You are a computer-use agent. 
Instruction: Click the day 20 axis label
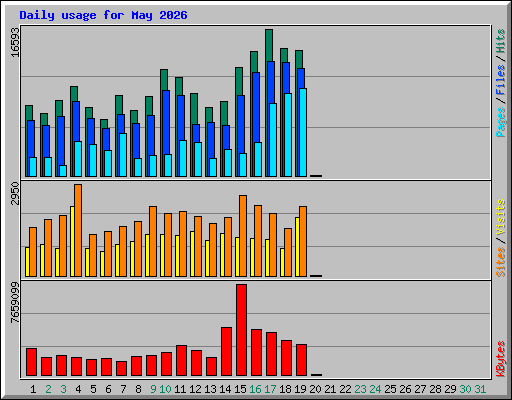315,389
